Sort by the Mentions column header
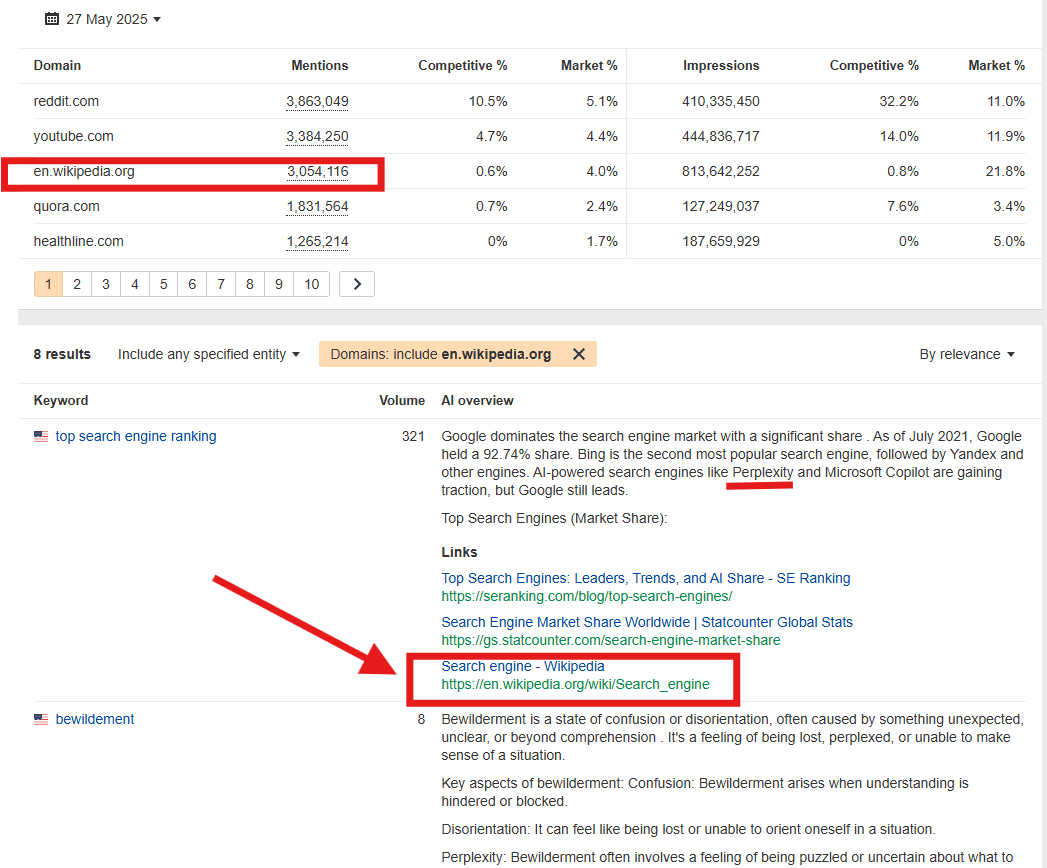This screenshot has width=1047, height=868. [x=319, y=65]
